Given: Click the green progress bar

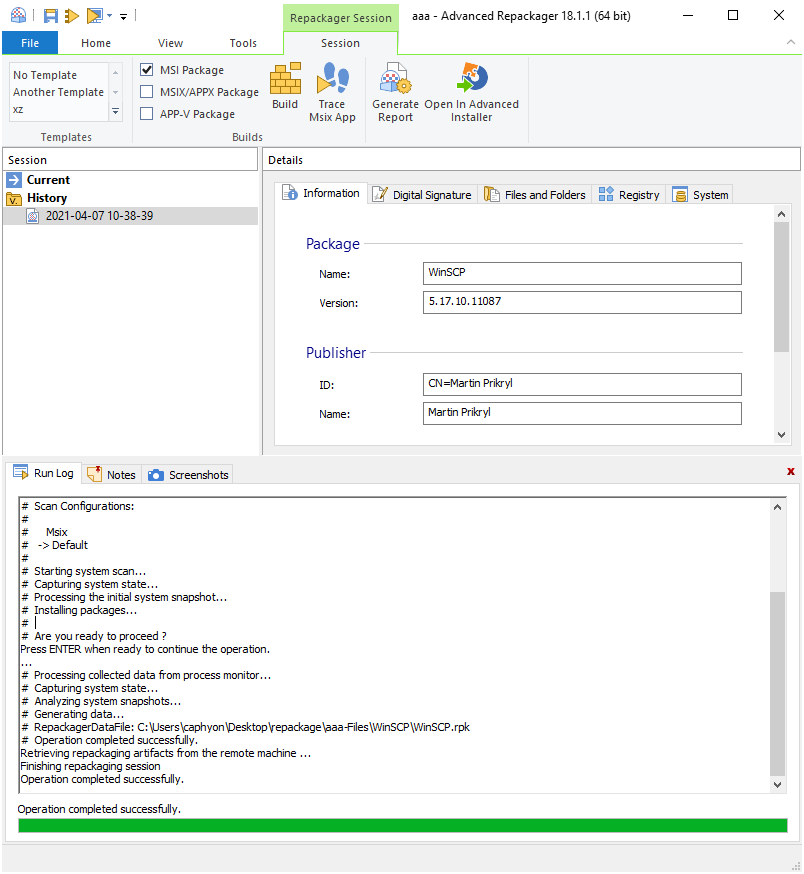Looking at the screenshot, I should (x=403, y=825).
